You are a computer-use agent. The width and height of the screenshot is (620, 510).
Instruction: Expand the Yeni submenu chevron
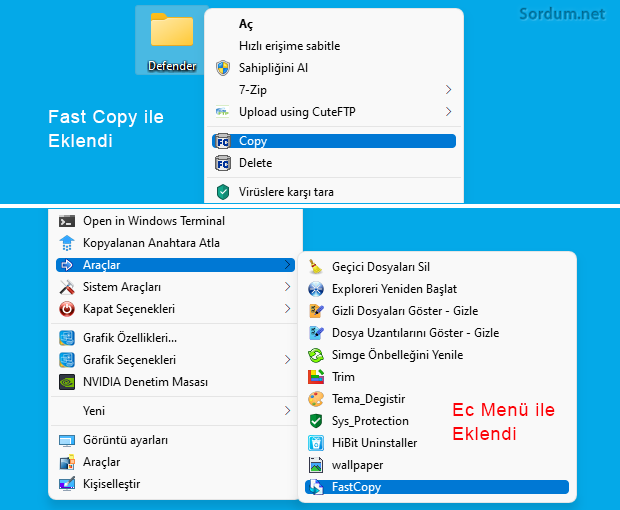tap(287, 410)
